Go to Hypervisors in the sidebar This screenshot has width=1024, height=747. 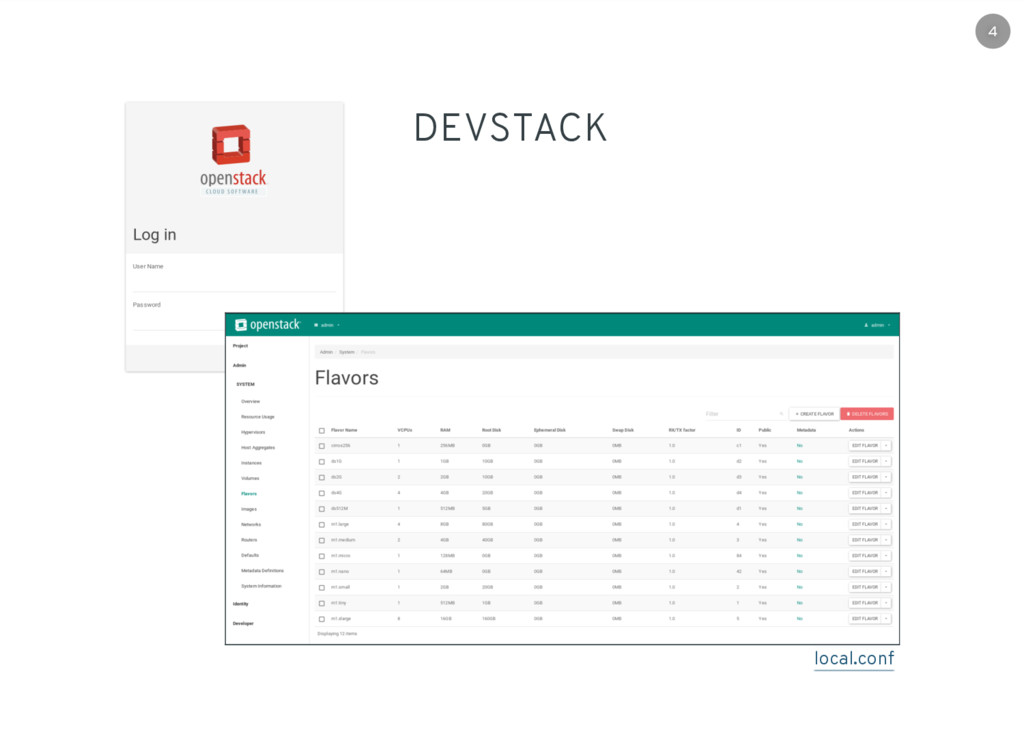point(253,432)
